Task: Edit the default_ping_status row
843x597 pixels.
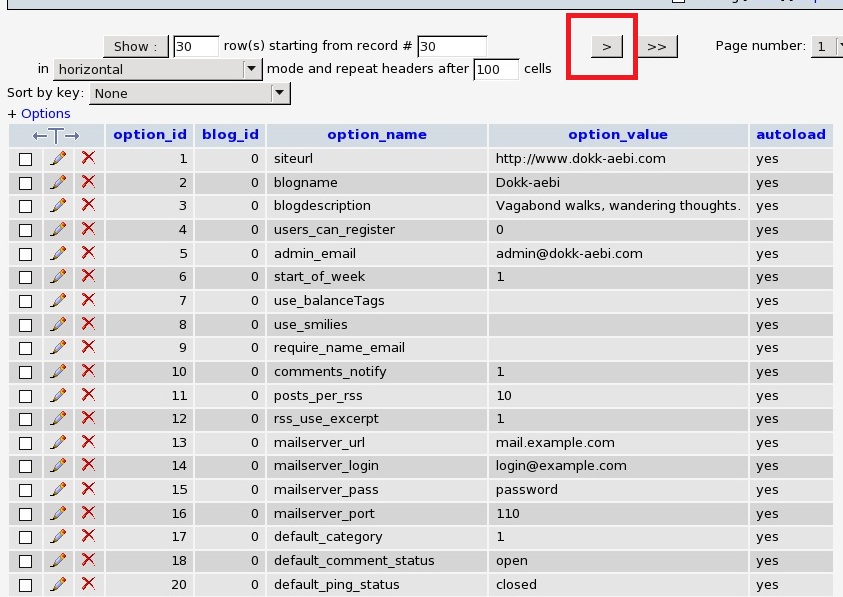Action: point(58,584)
